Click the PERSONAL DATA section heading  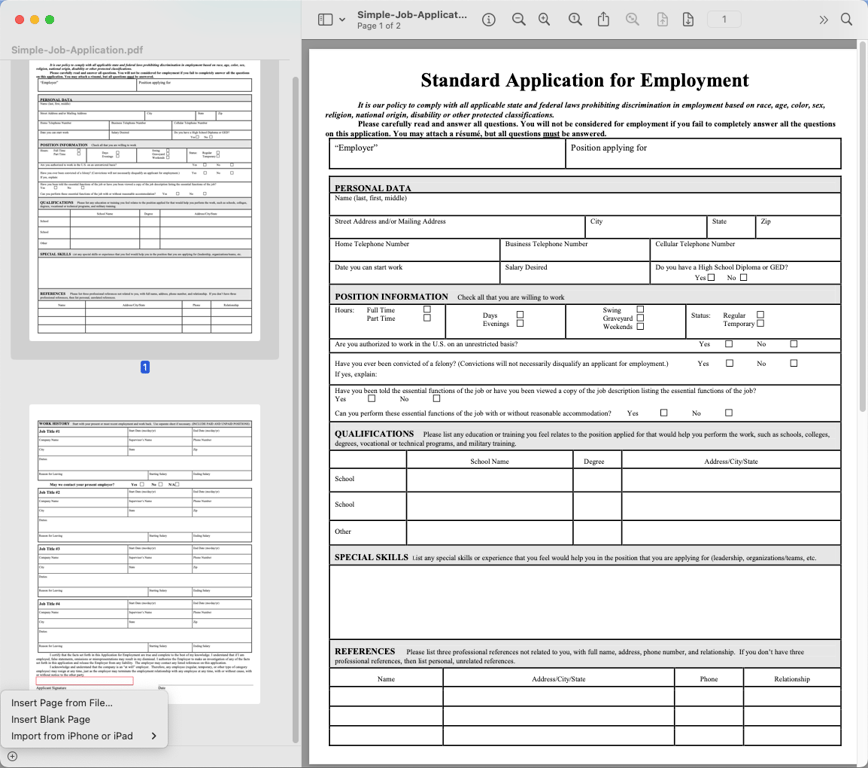(x=373, y=188)
